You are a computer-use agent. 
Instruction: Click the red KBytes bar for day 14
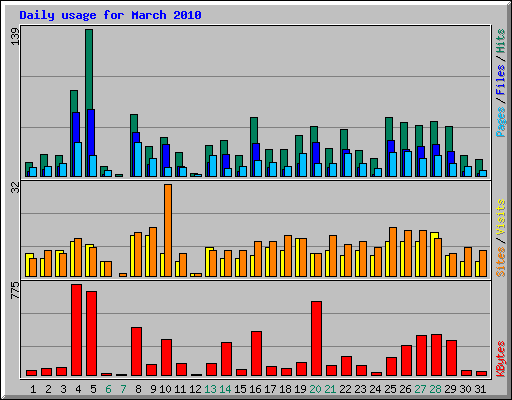click(x=226, y=359)
